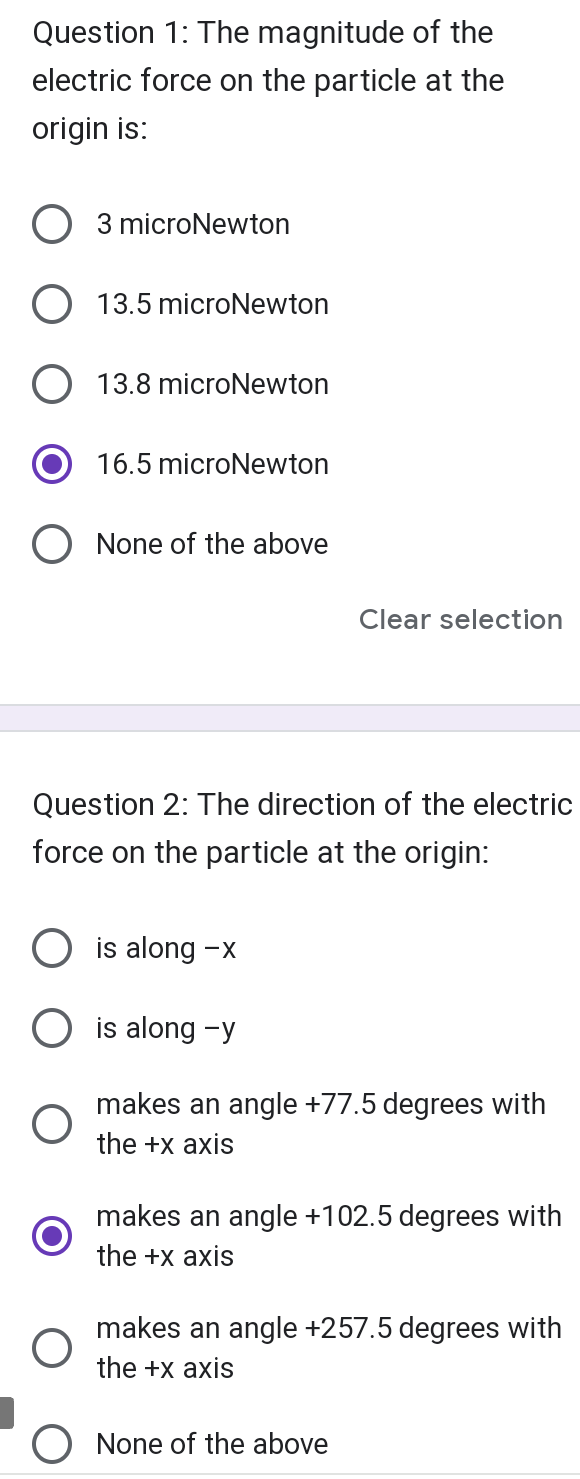Click the divider area between the two questions
Image resolution: width=580 pixels, height=1479 pixels.
tap(290, 717)
